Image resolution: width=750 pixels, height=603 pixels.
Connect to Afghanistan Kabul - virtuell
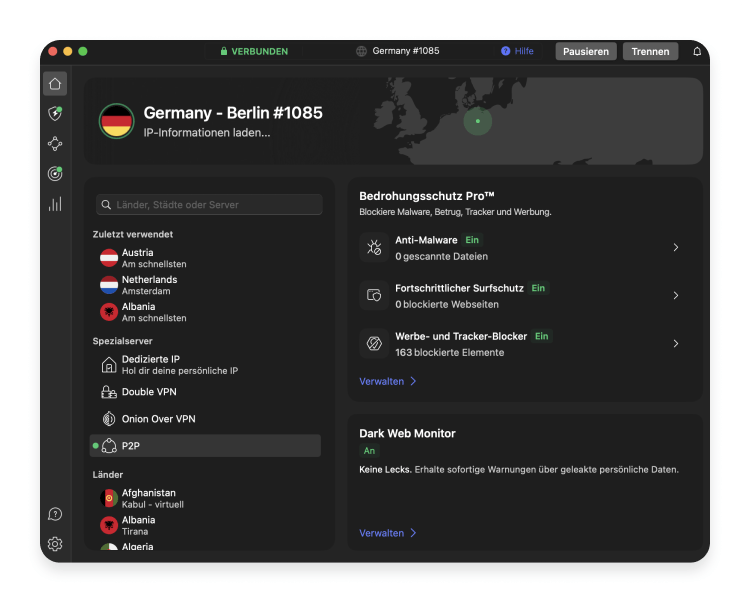206,498
